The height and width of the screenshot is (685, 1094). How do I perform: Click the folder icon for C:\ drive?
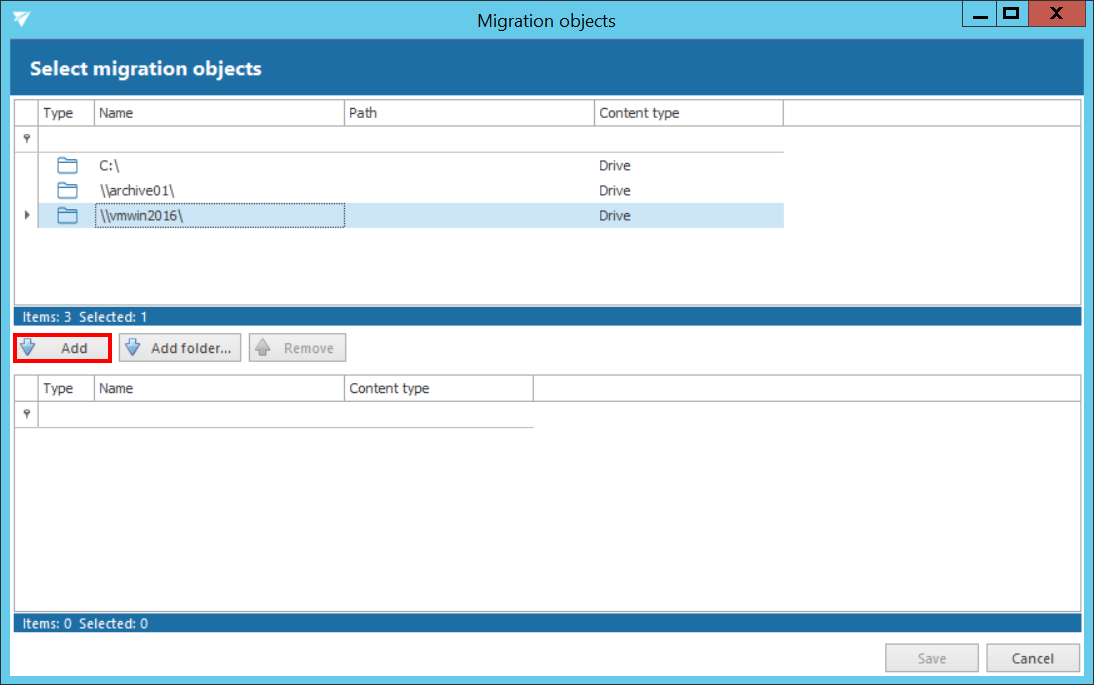[67, 166]
